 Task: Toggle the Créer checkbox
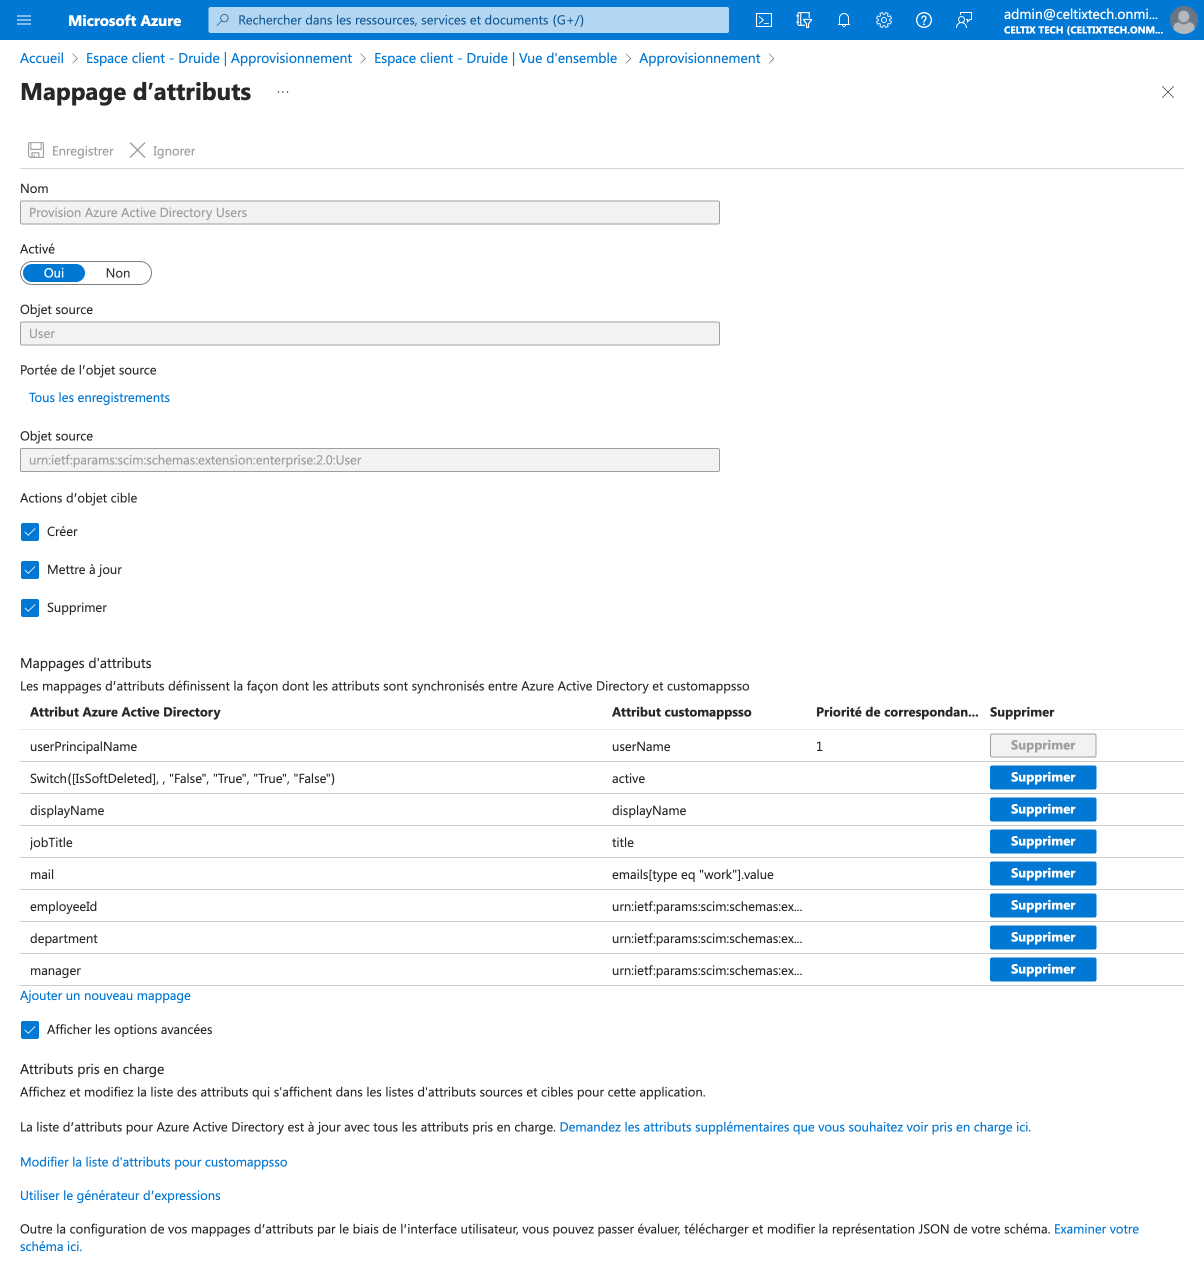tap(30, 532)
